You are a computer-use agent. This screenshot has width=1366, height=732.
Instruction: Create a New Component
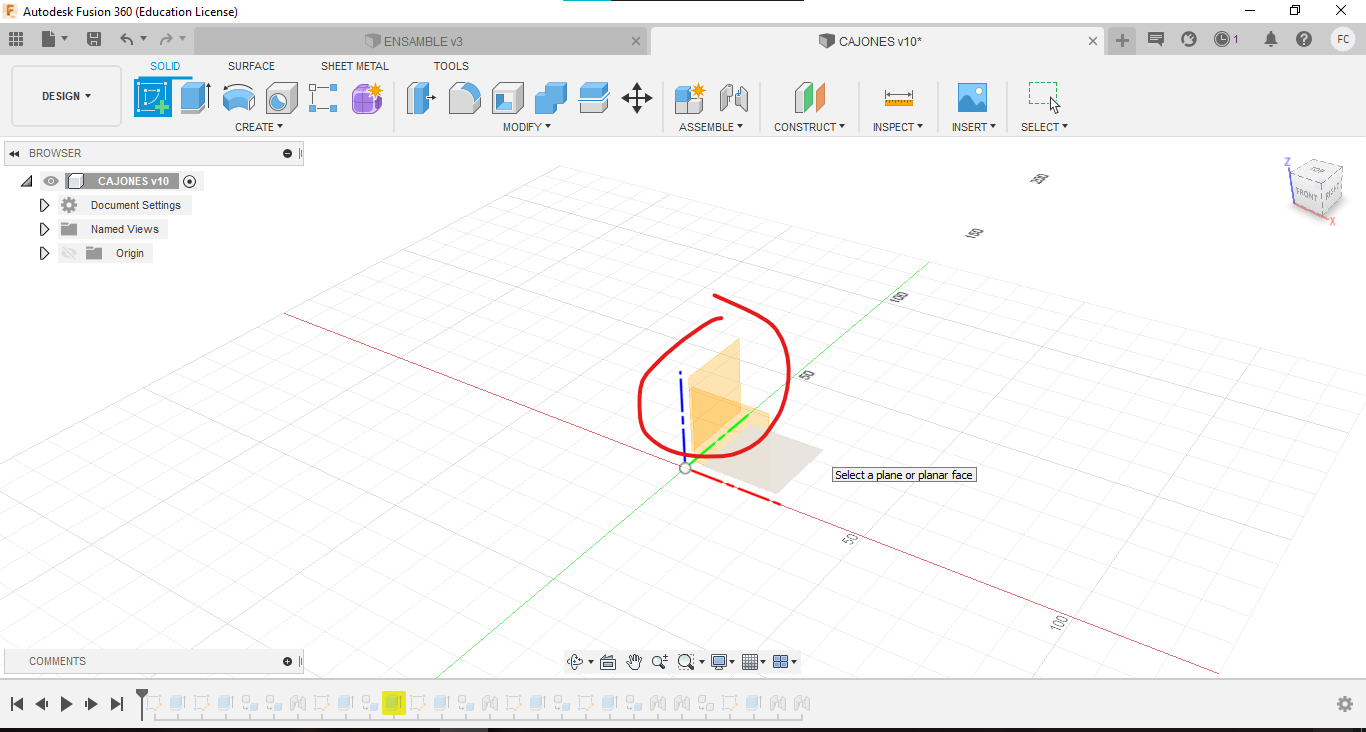[690, 98]
